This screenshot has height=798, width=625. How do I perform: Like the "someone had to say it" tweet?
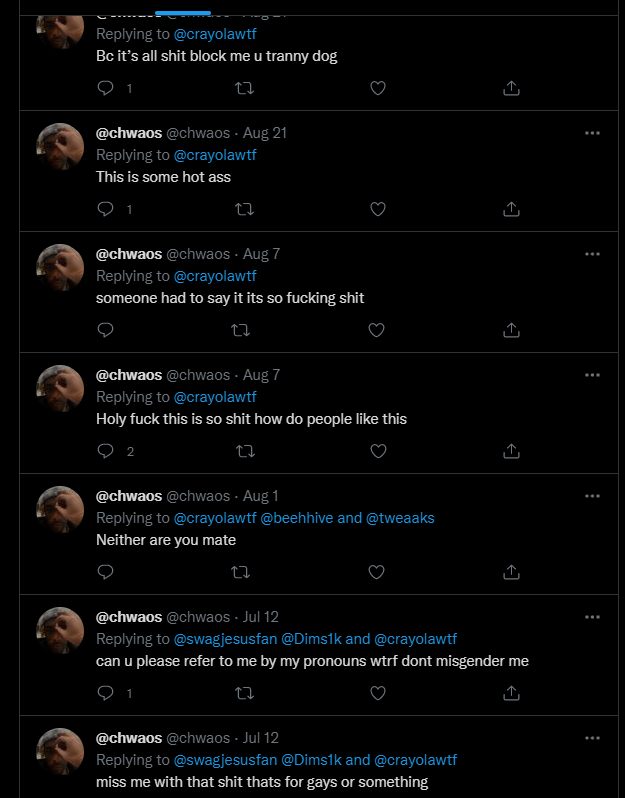(x=377, y=330)
